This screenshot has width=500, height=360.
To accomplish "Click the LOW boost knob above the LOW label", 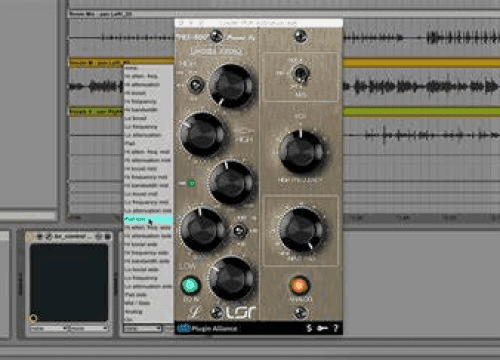I will tap(202, 230).
